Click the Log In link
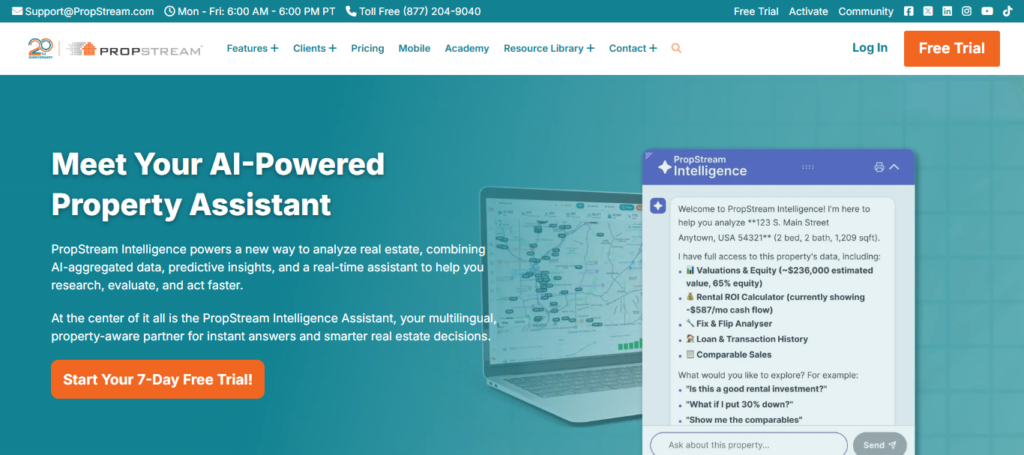Viewport: 1024px width, 455px height. pyautogui.click(x=870, y=48)
